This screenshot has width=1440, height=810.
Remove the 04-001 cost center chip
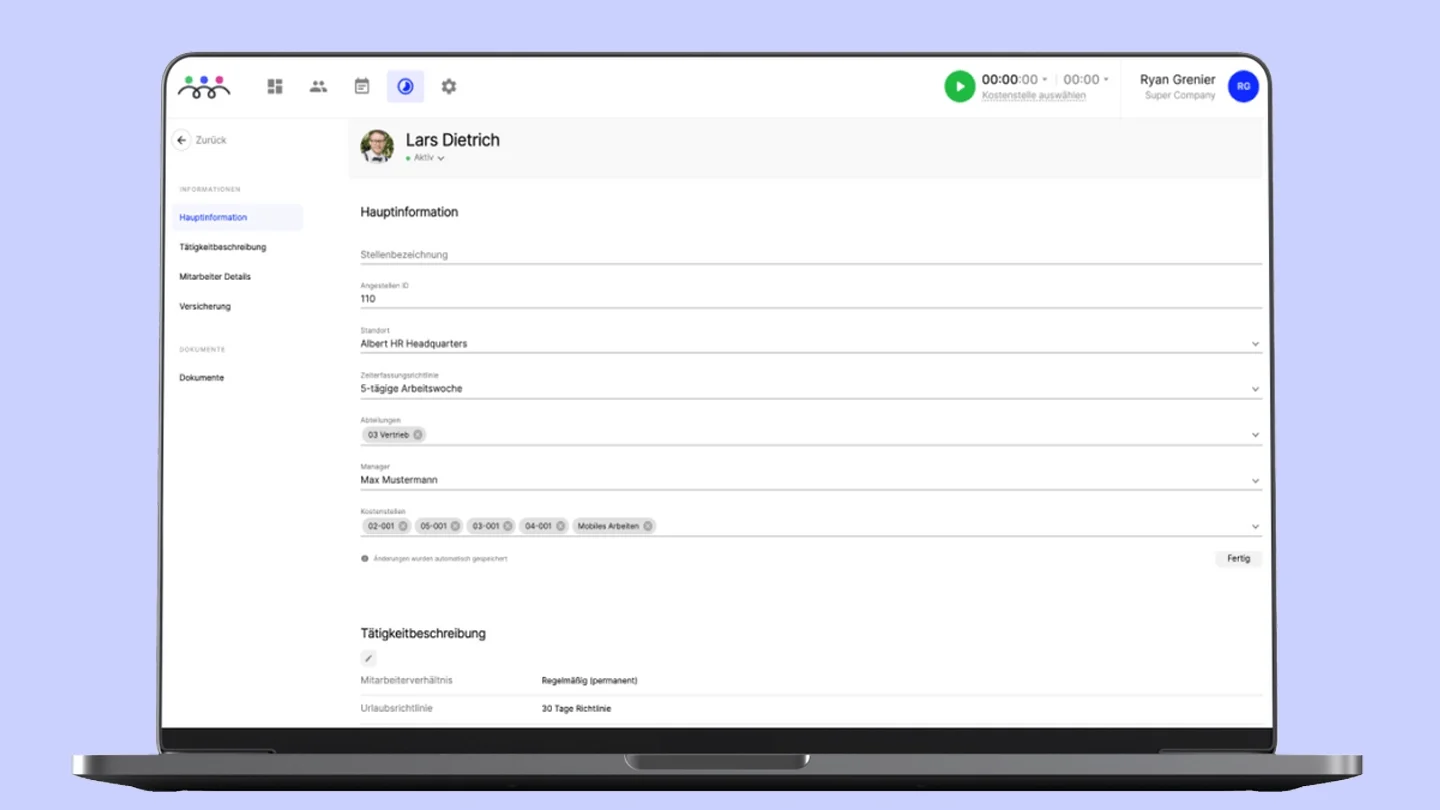point(560,526)
